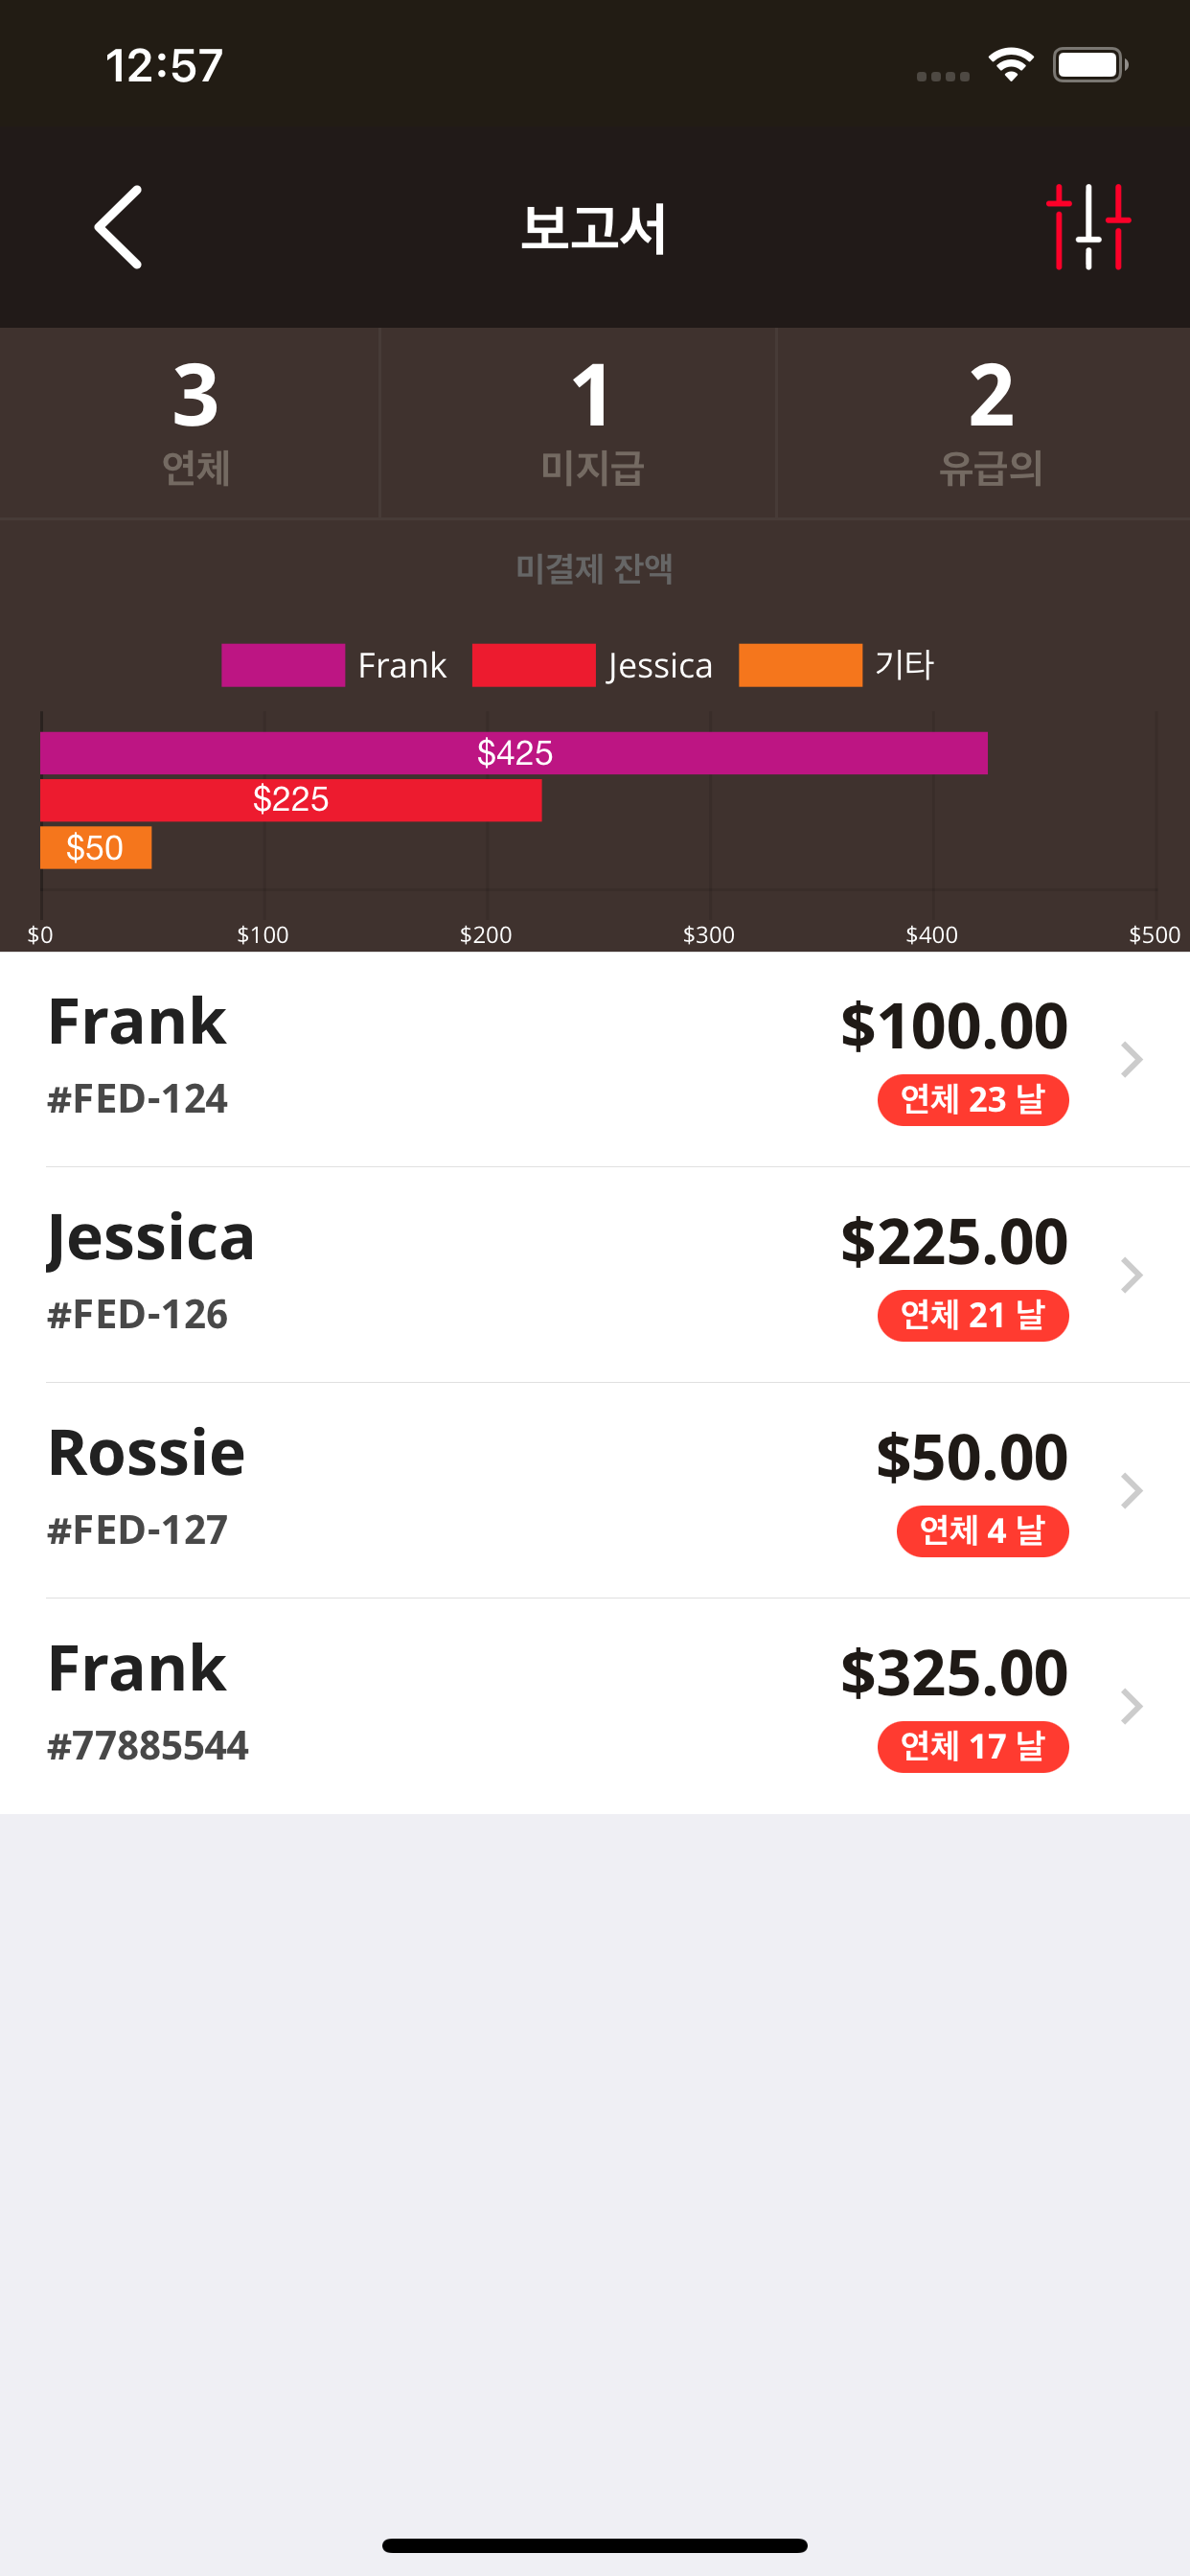The image size is (1190, 2576).
Task: Click the $225 red chart bar
Action: pyautogui.click(x=291, y=800)
